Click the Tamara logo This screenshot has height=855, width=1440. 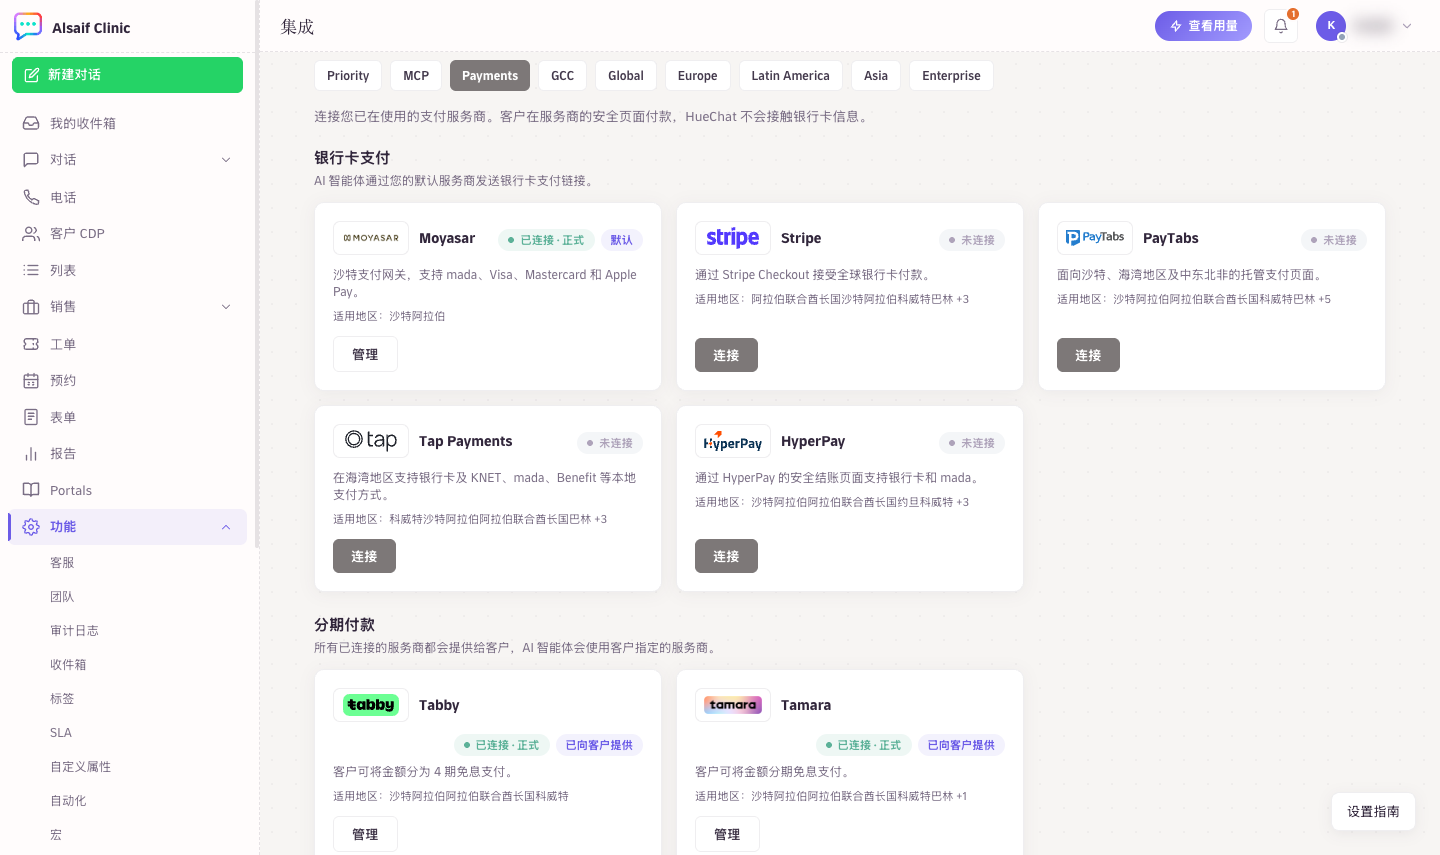click(733, 705)
